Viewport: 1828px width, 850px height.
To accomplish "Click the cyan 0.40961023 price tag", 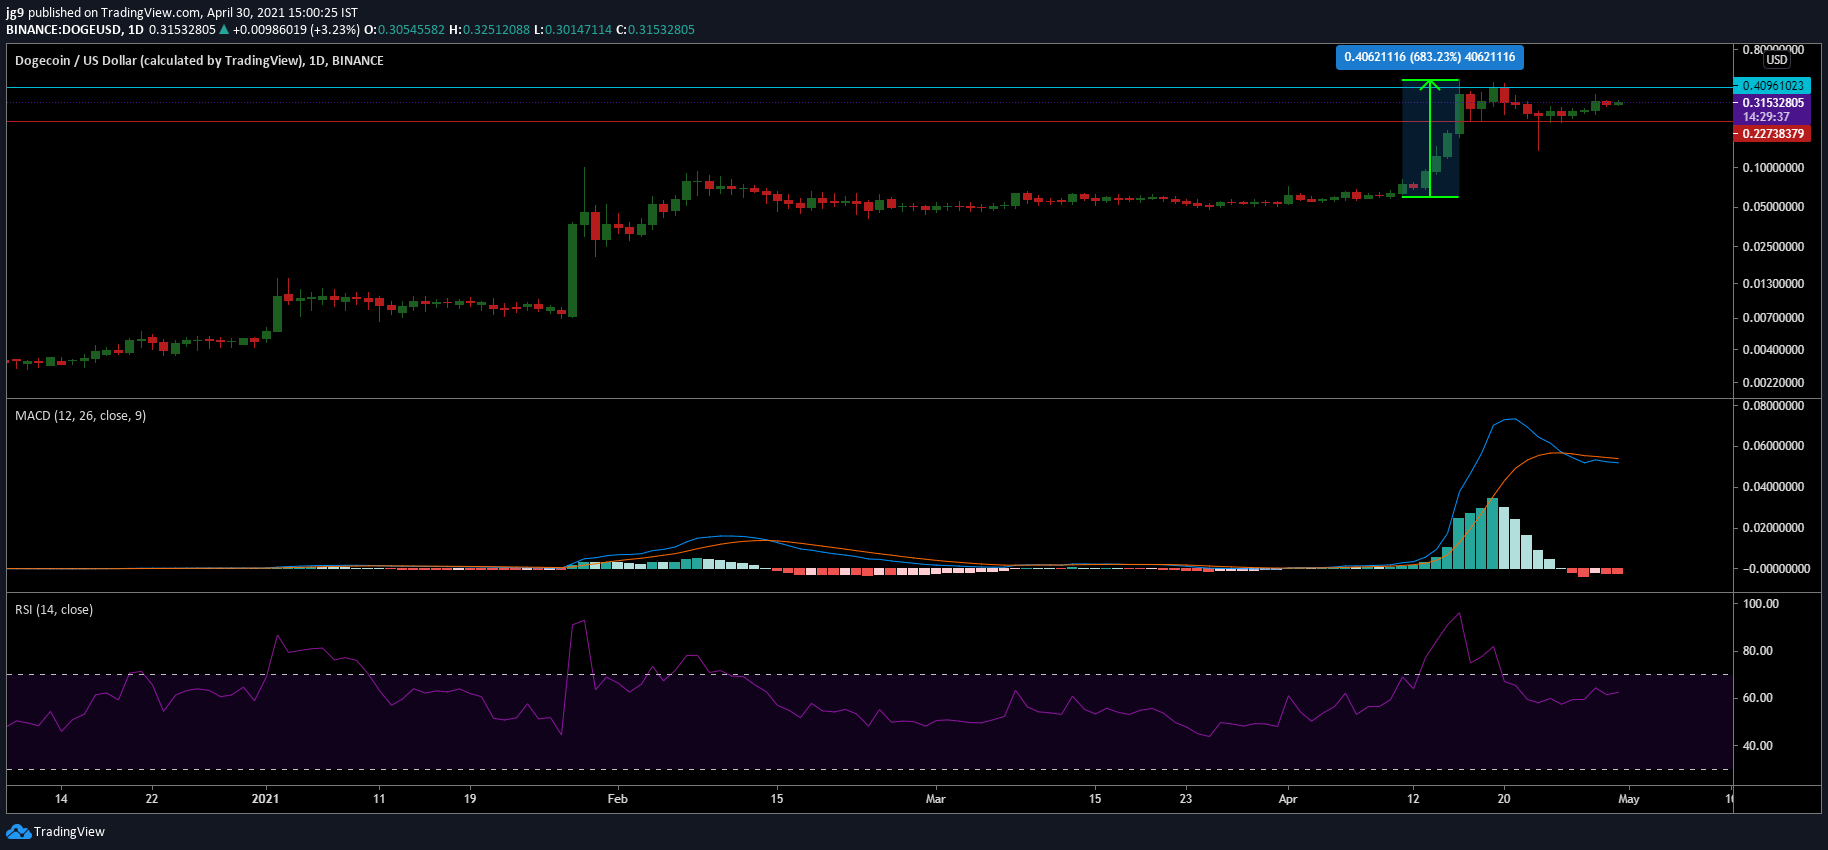I will [x=1771, y=86].
